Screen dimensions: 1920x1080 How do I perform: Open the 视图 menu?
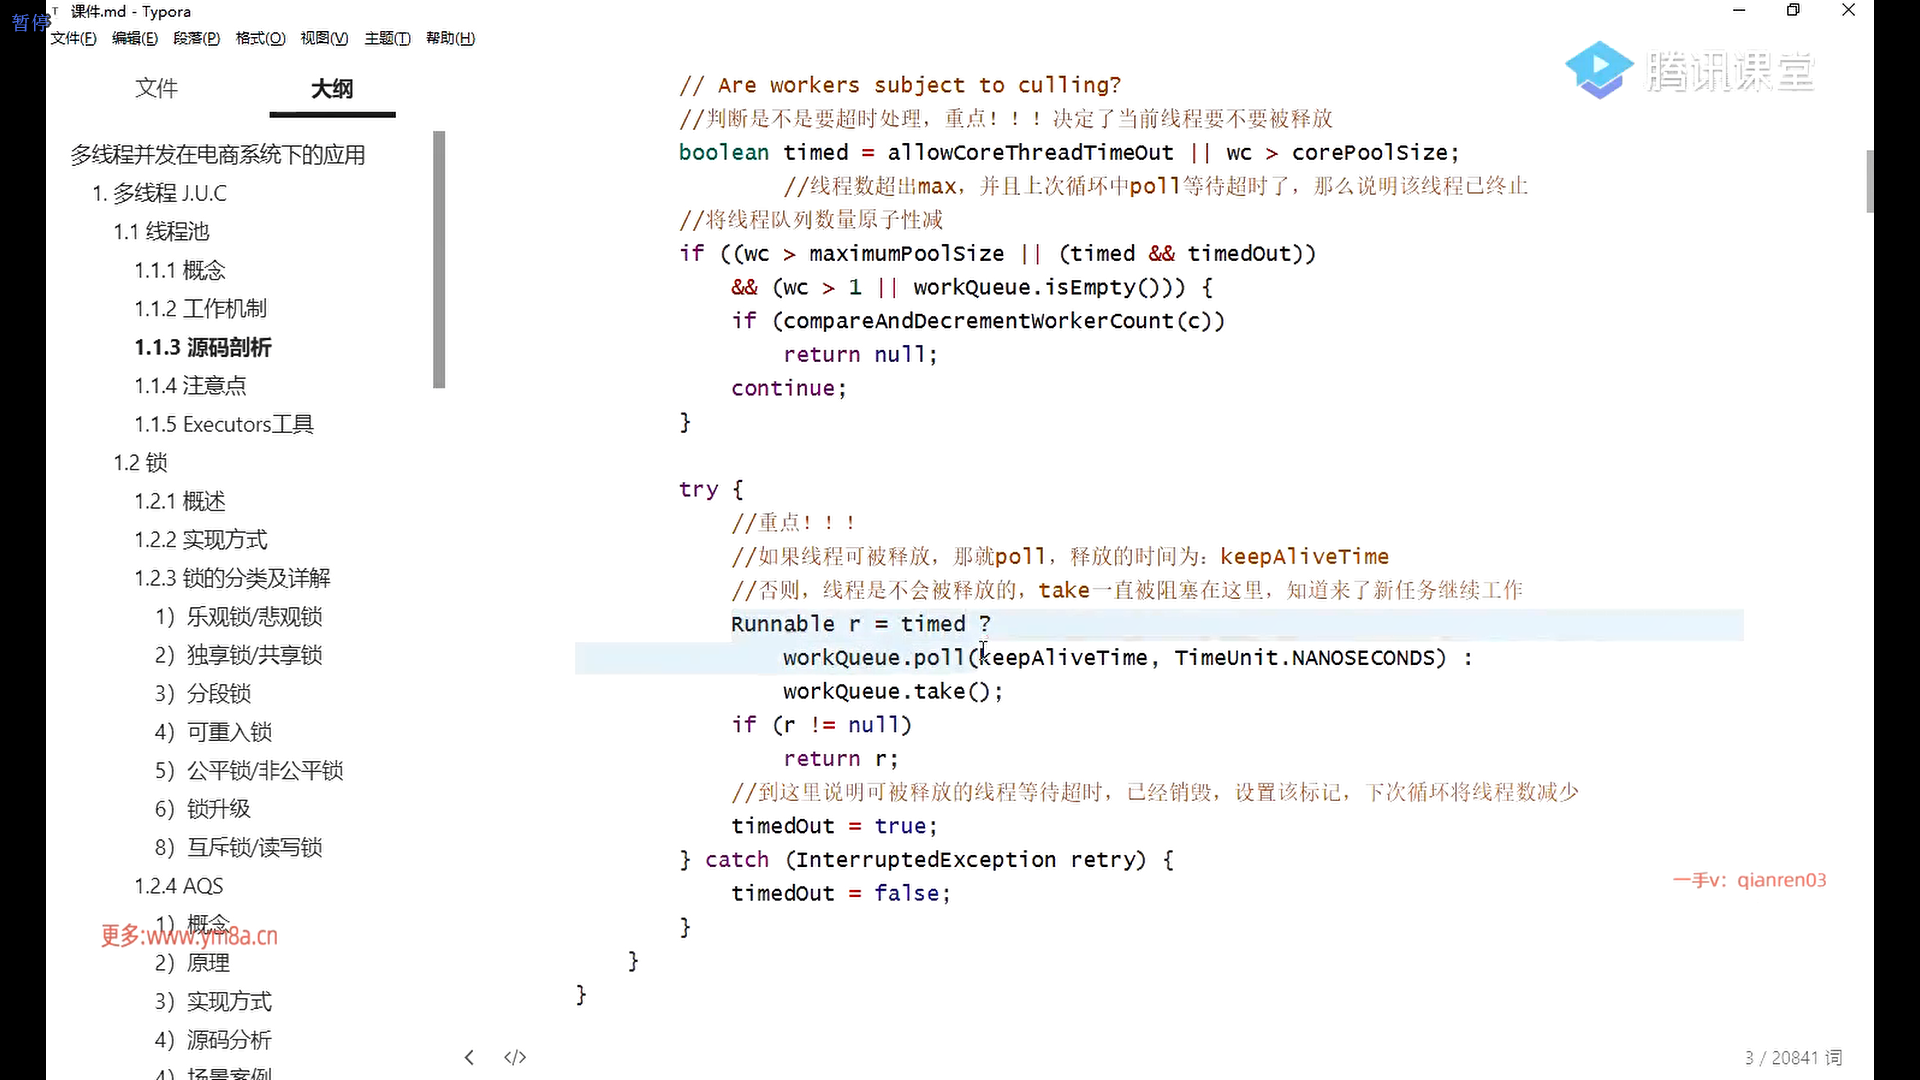[x=324, y=38]
